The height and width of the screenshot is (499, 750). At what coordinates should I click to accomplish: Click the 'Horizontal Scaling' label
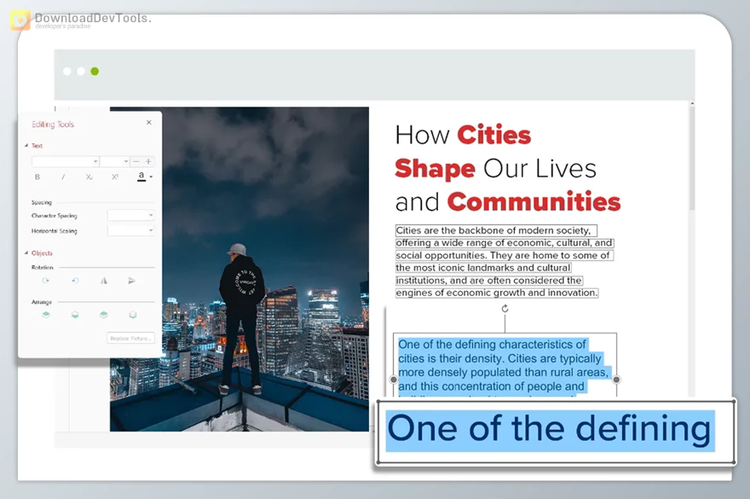54,231
